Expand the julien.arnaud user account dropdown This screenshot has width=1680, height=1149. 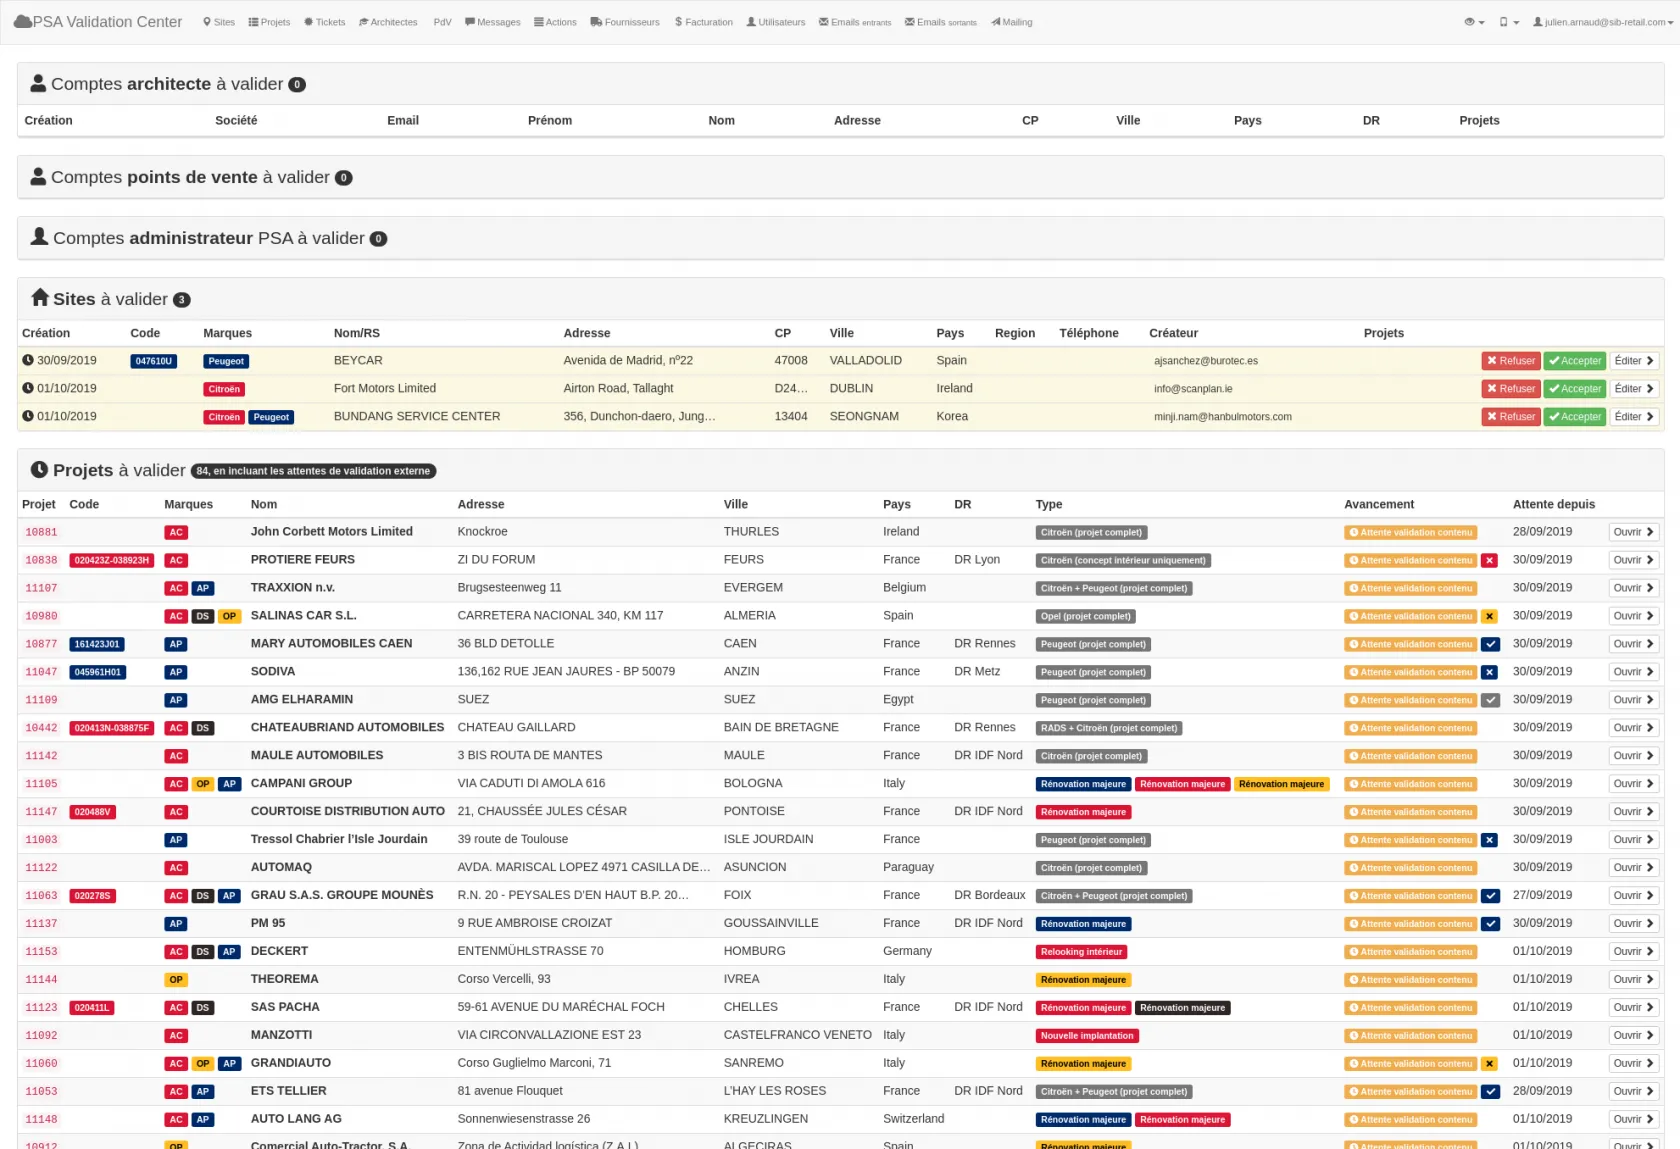[x=1603, y=22]
